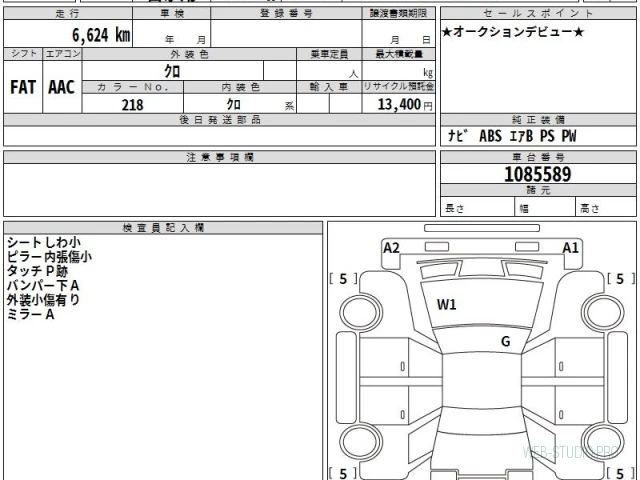Select the ★オークションデビュー★ sales point text
This screenshot has height=480, width=640.
point(513,32)
